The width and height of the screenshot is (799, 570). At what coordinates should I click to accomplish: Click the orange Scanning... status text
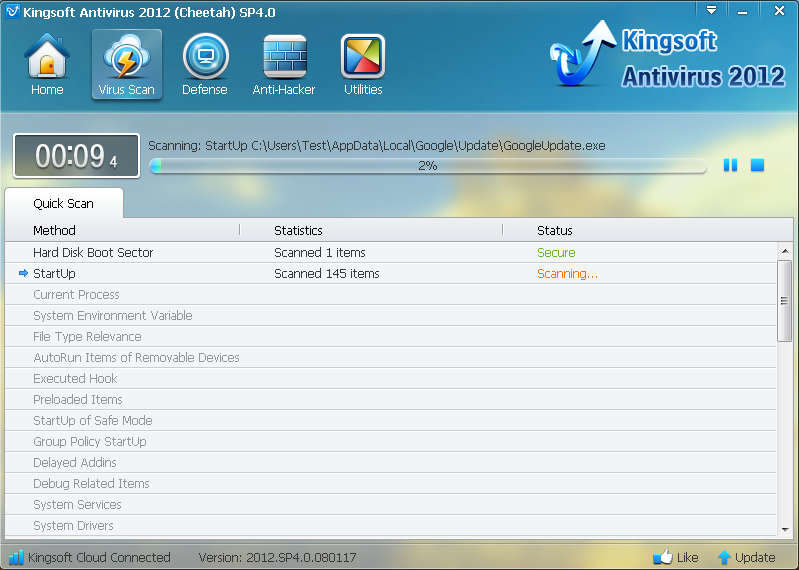click(567, 274)
